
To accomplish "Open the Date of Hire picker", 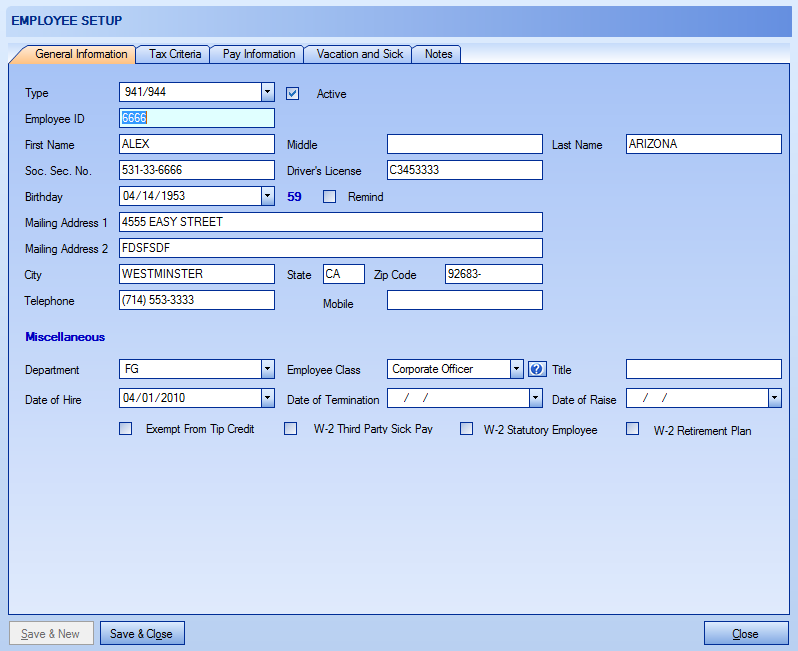I will [x=267, y=398].
